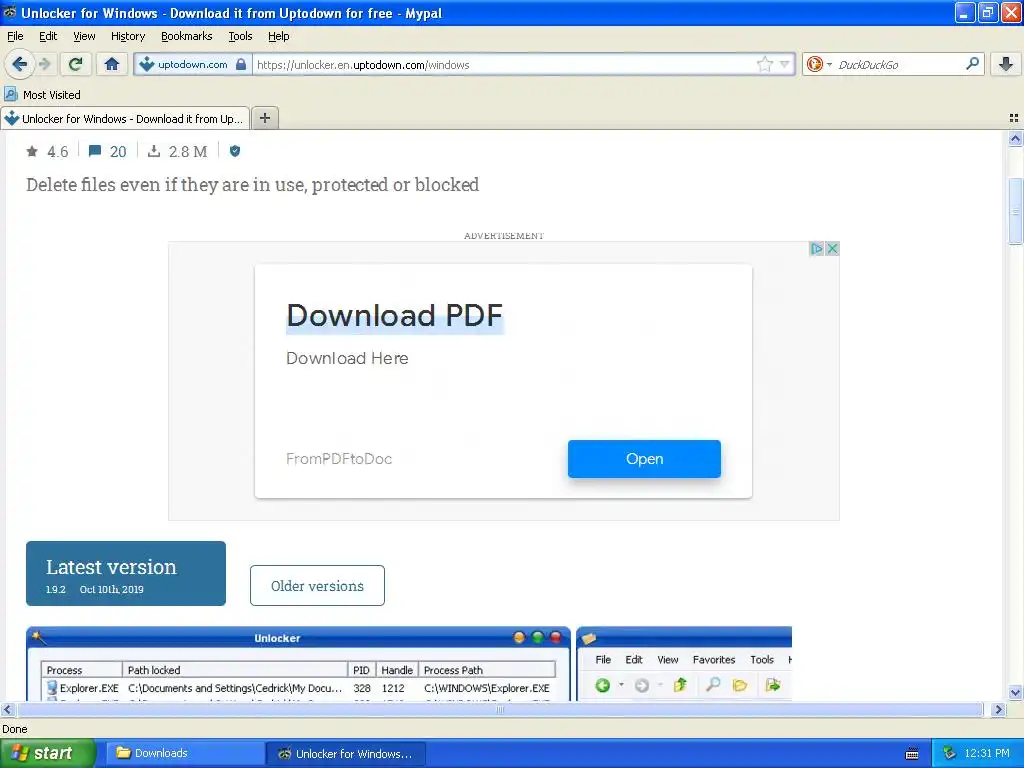Select the Unlocker for Windows tab
The image size is (1024, 768).
125,119
